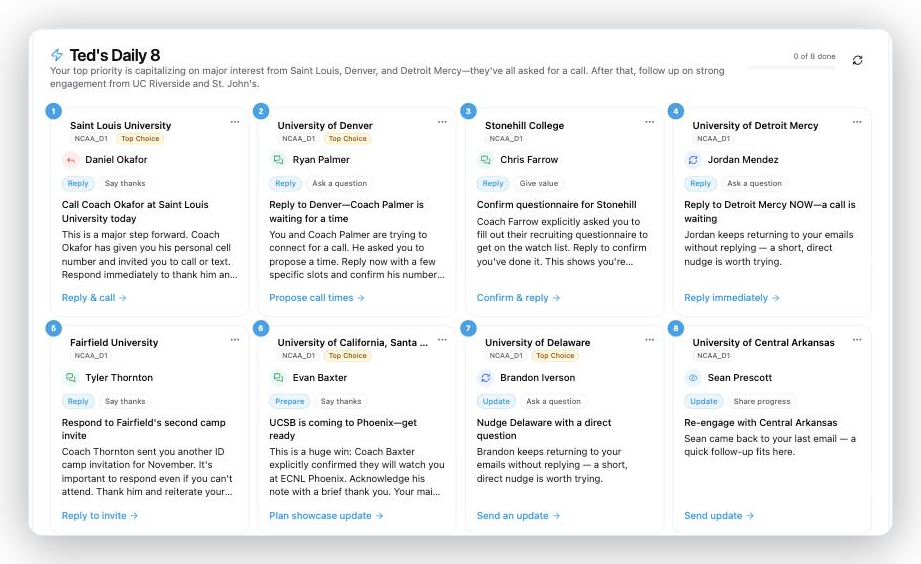Click the chat icon beside Evan Baxter
921x564 pixels.
(278, 378)
